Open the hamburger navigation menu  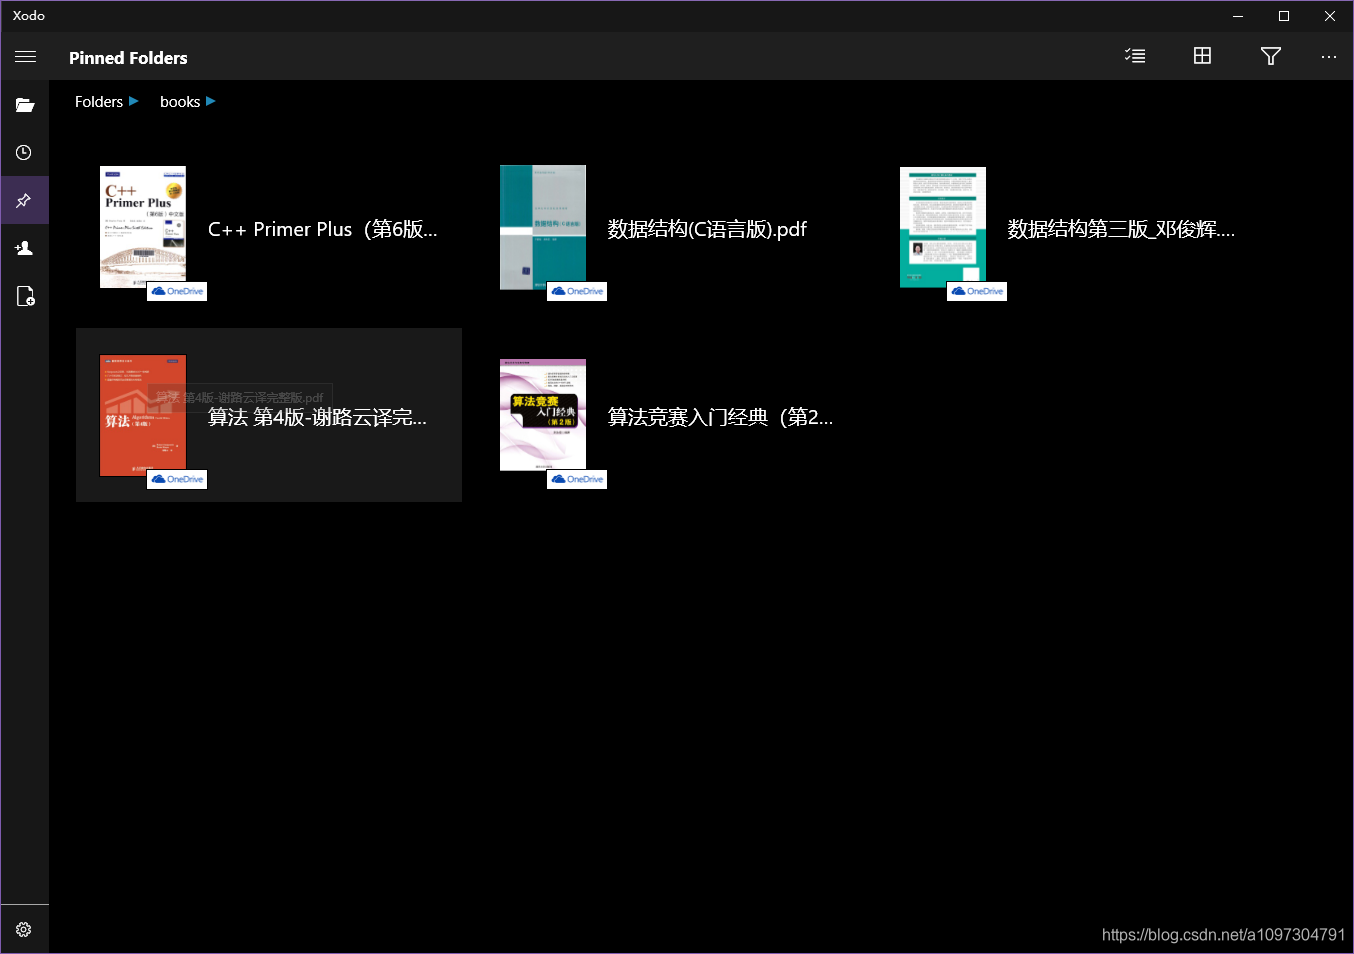point(25,57)
